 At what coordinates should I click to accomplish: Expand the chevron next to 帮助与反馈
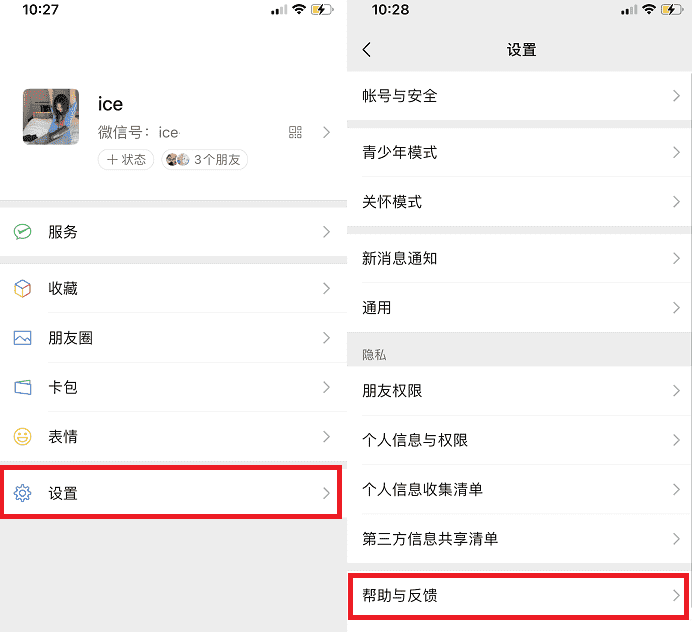676,595
